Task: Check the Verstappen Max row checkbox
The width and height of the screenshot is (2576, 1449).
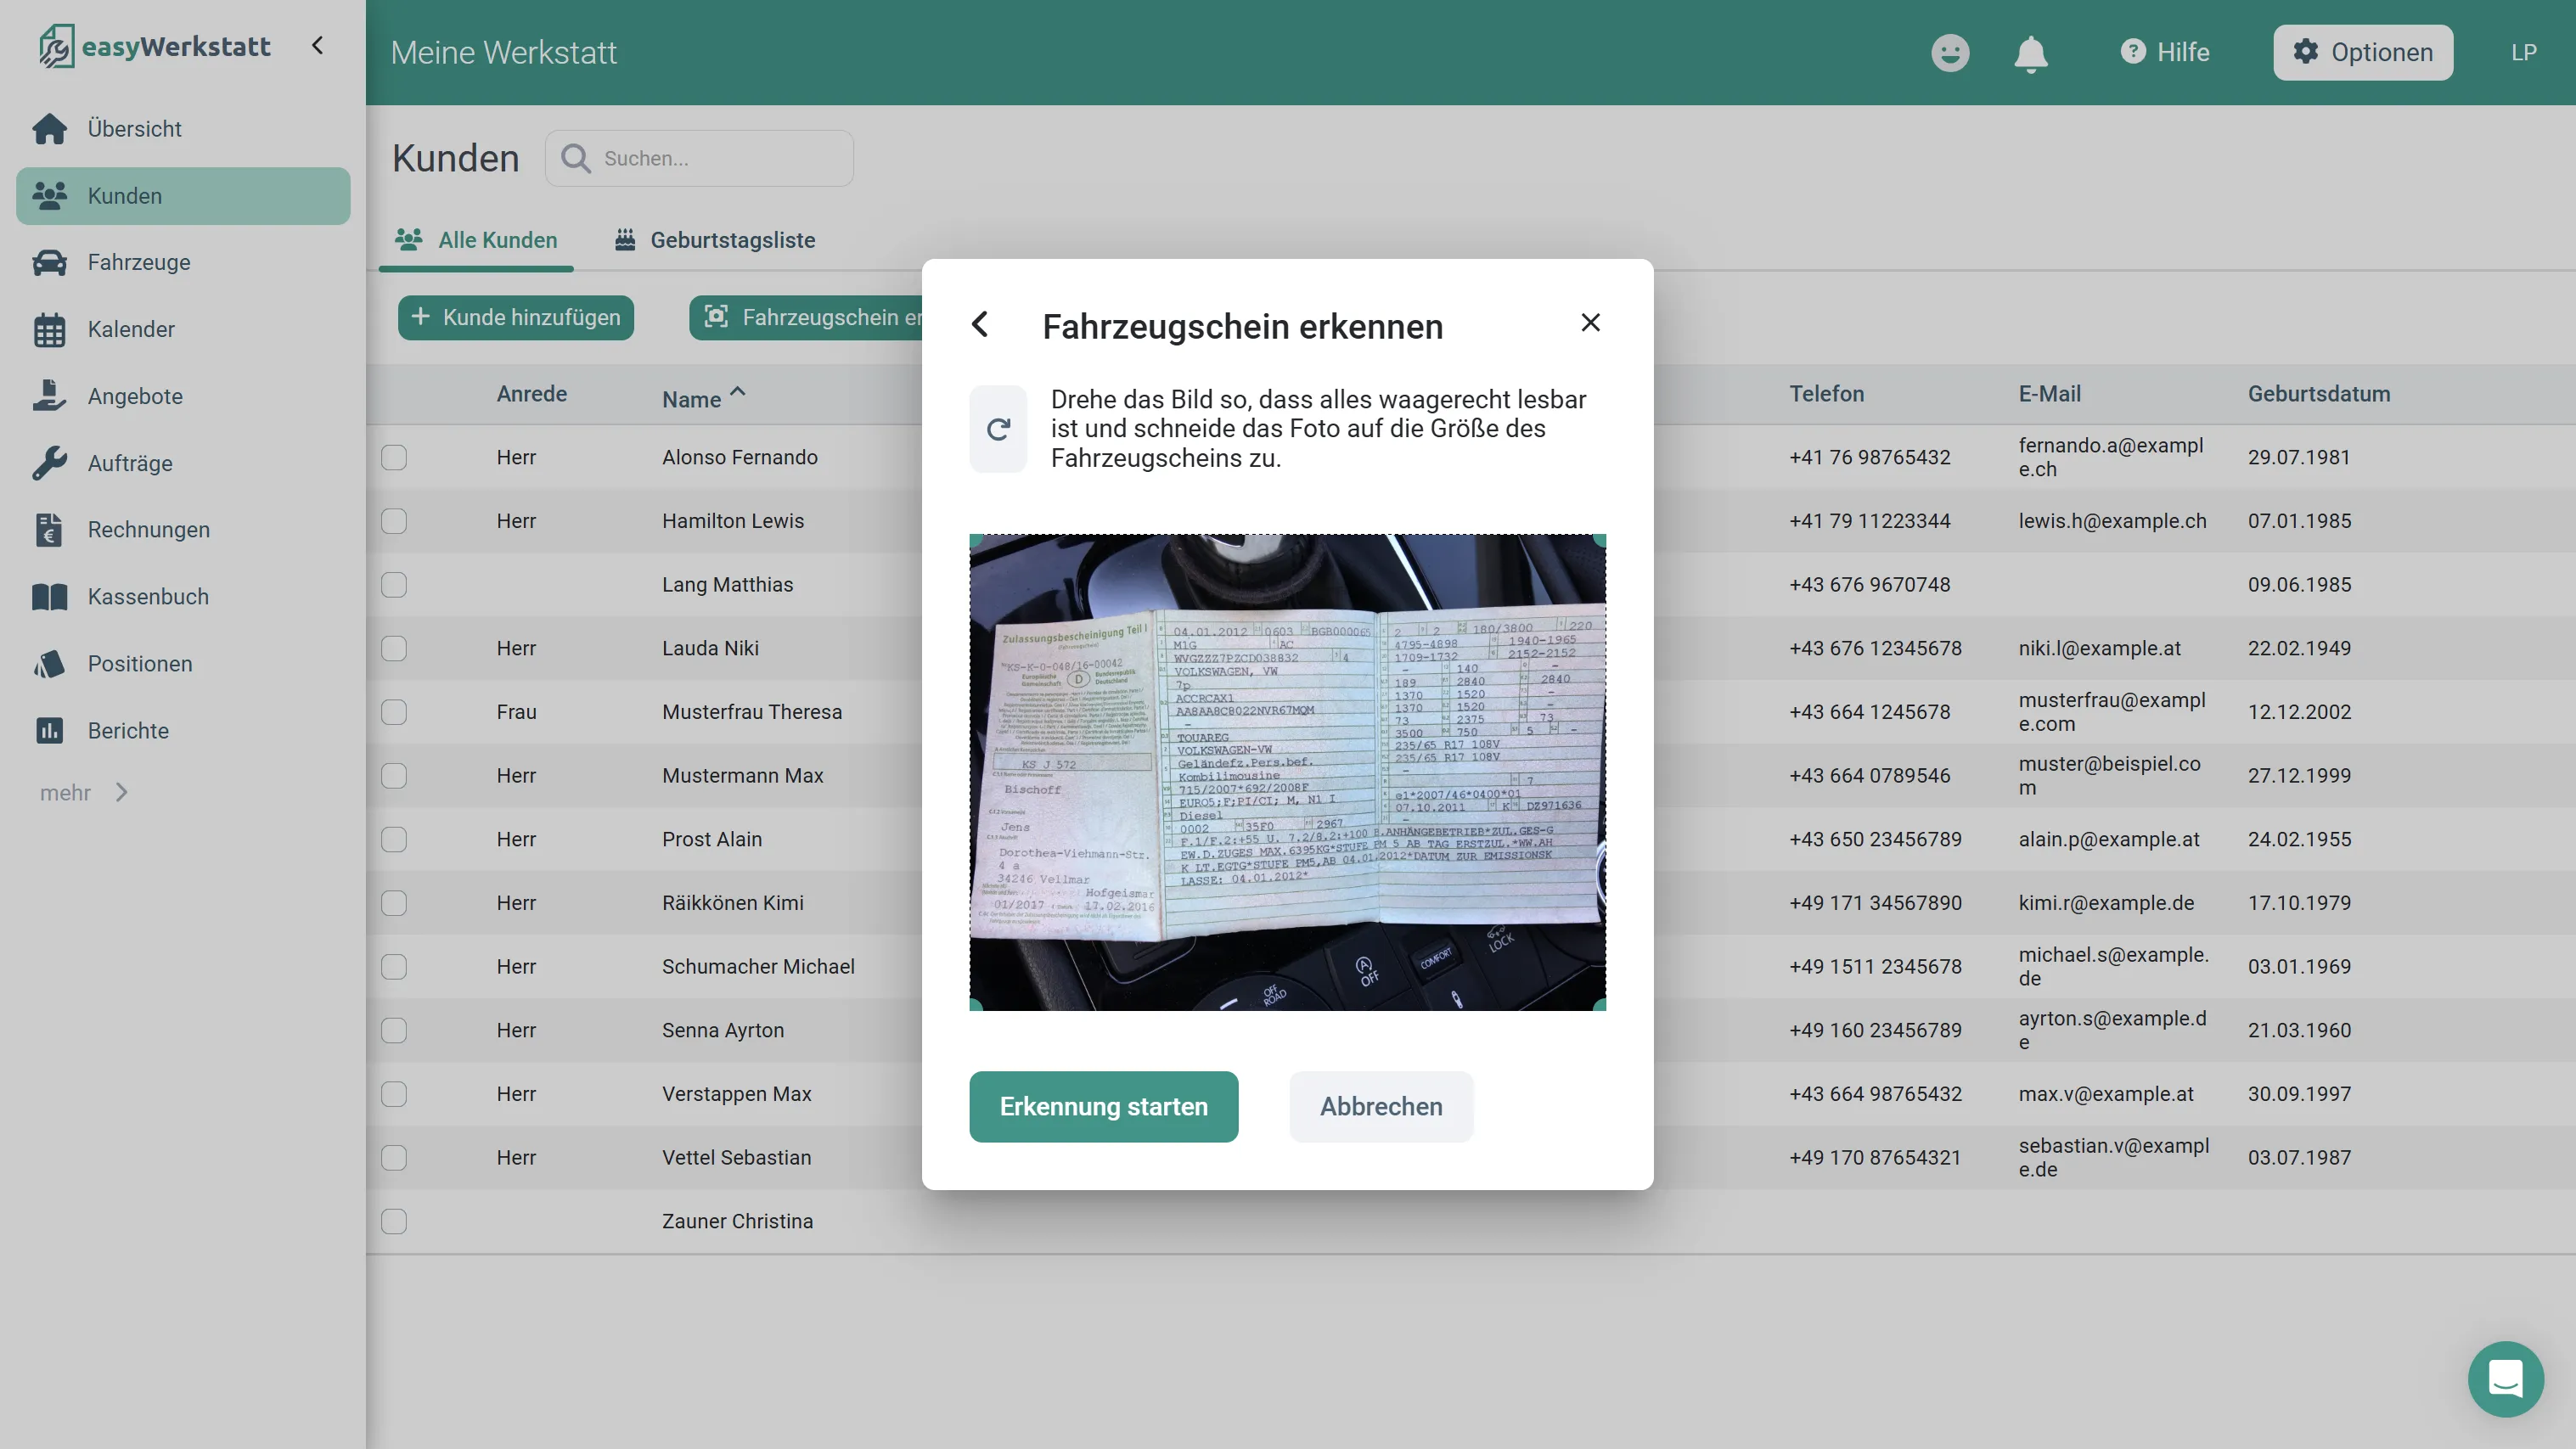Action: tap(394, 1094)
